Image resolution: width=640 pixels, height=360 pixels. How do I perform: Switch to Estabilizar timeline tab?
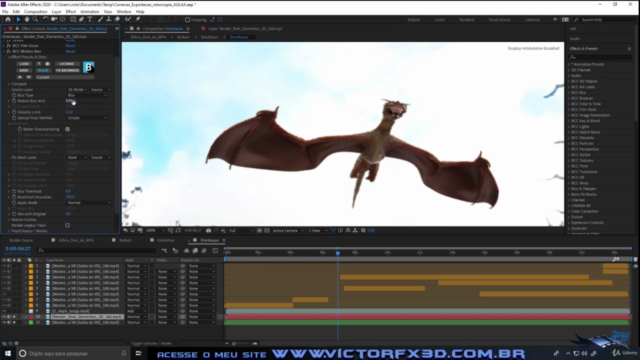pos(166,240)
